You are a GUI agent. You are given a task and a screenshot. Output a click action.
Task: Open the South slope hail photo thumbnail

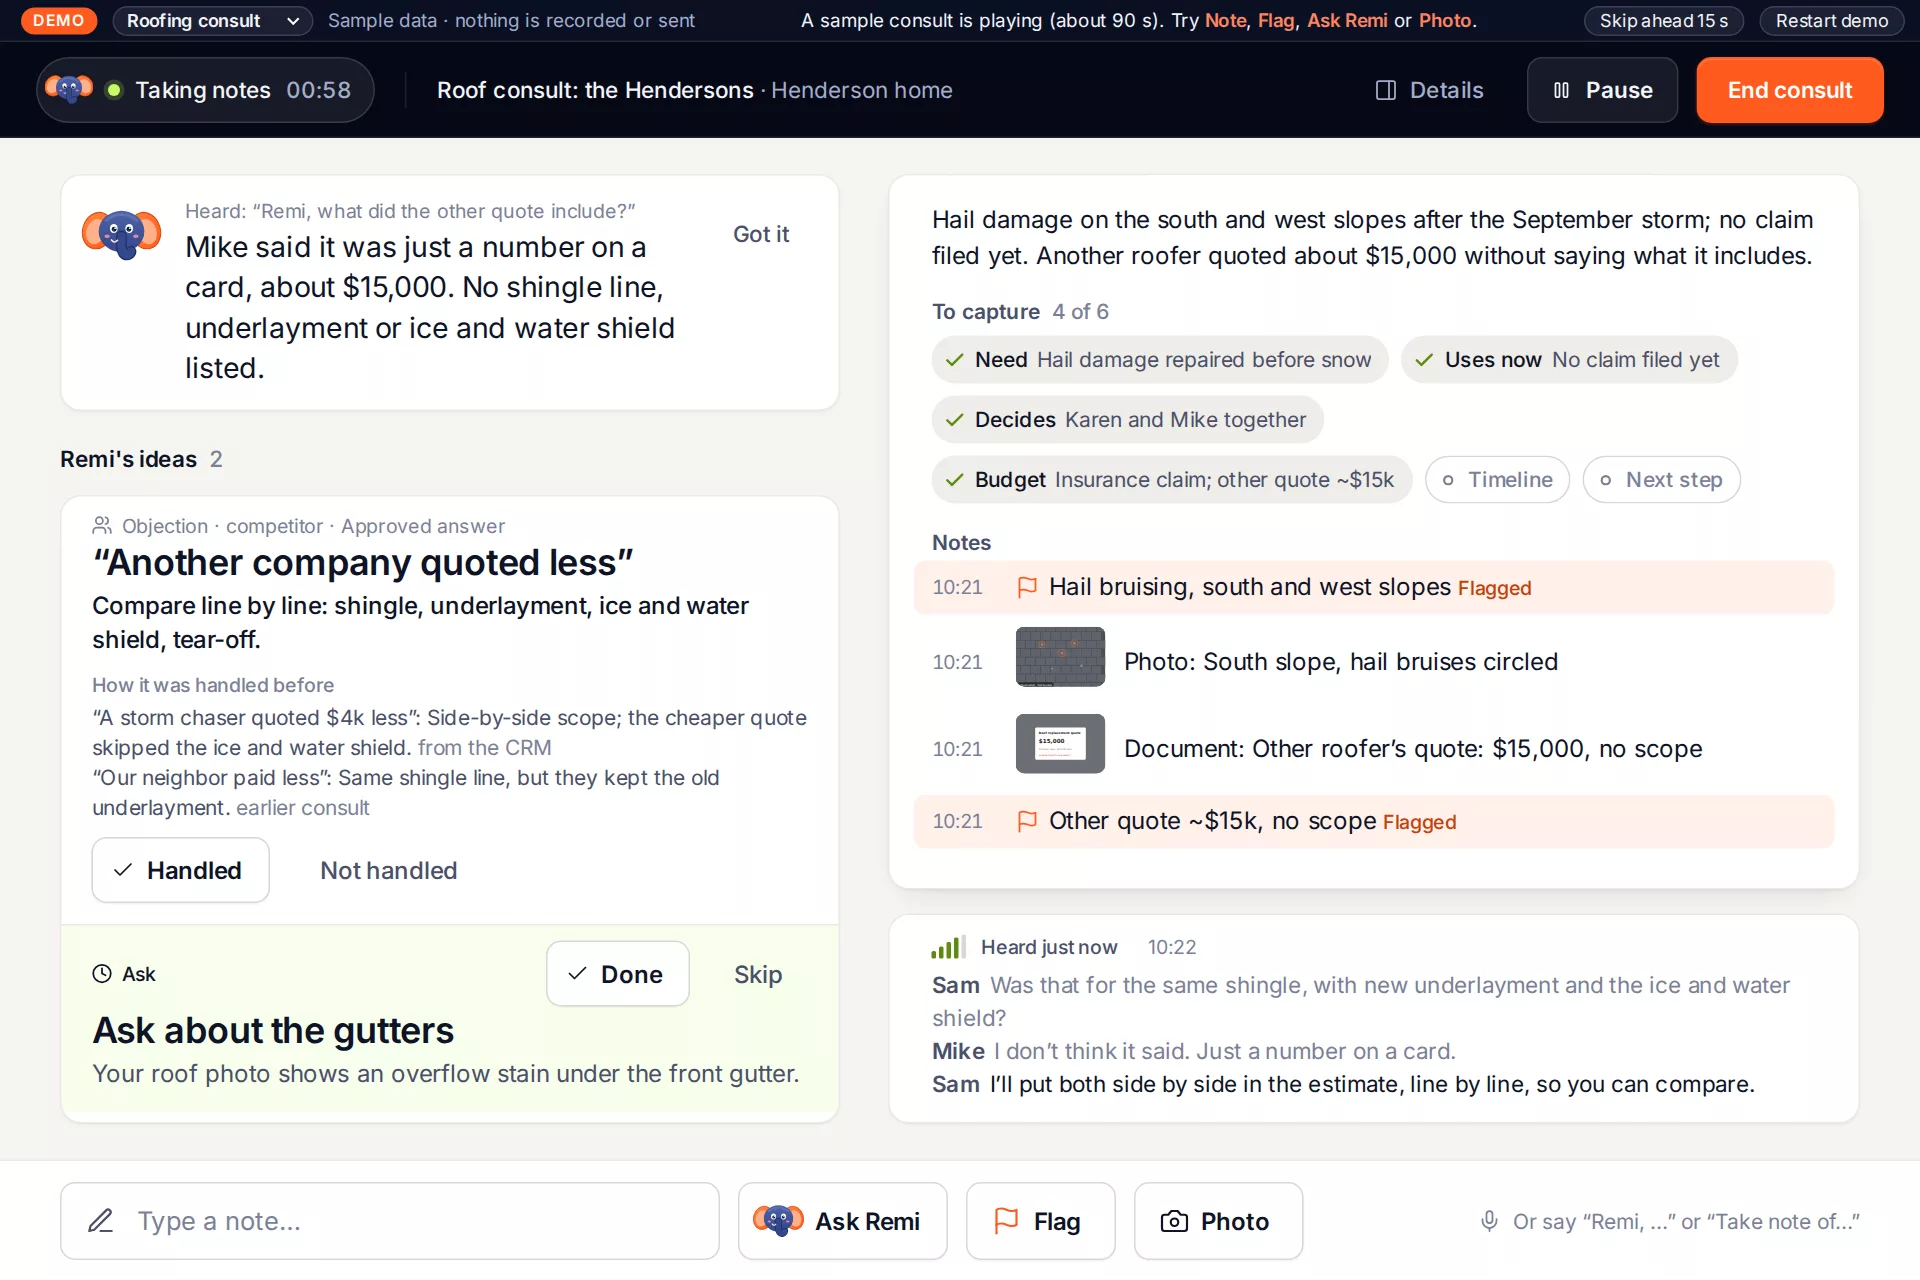(1060, 657)
